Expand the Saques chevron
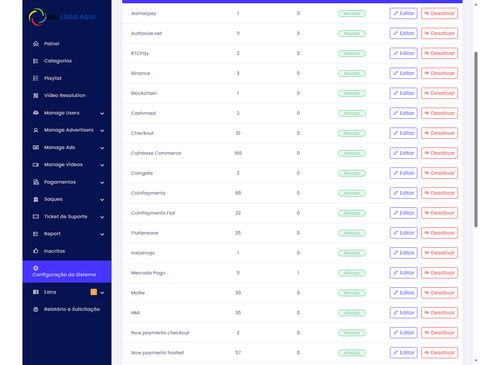 102,200
